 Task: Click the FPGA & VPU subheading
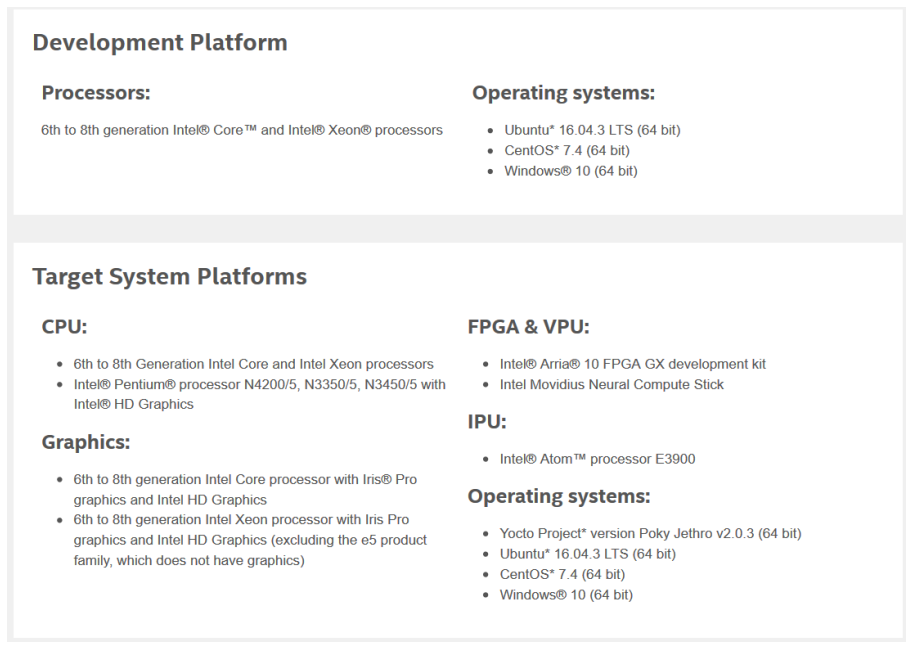pos(528,327)
